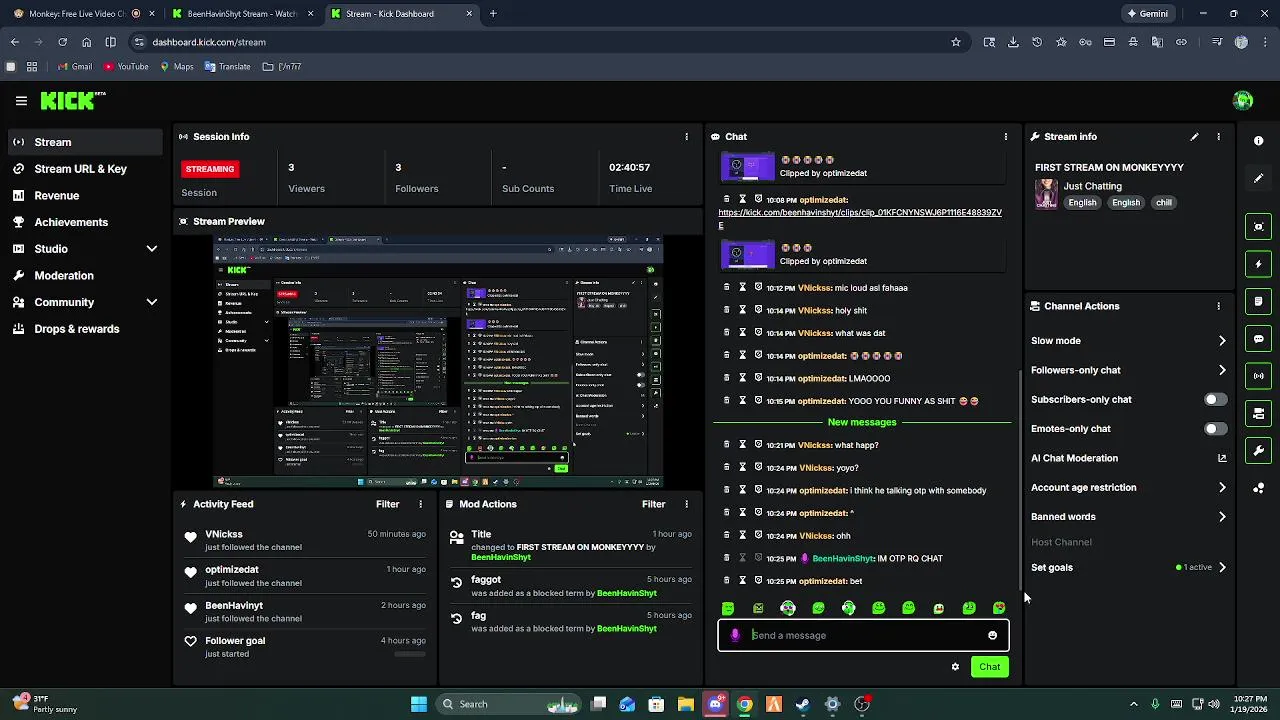The width and height of the screenshot is (1280, 720).
Task: Expand Account age restriction settings
Action: [x=1222, y=488]
